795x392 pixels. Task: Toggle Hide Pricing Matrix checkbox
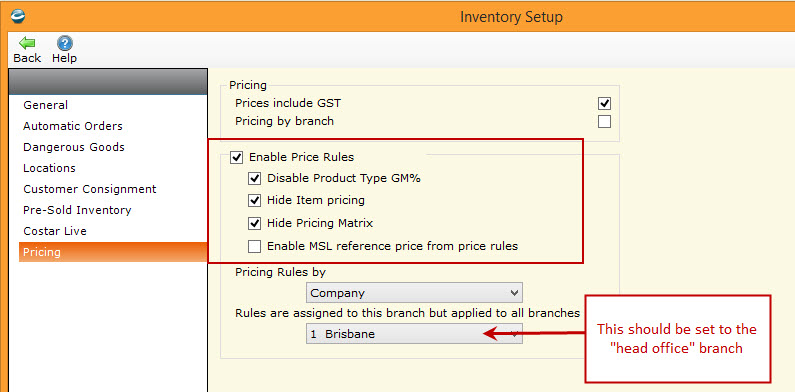[254, 223]
